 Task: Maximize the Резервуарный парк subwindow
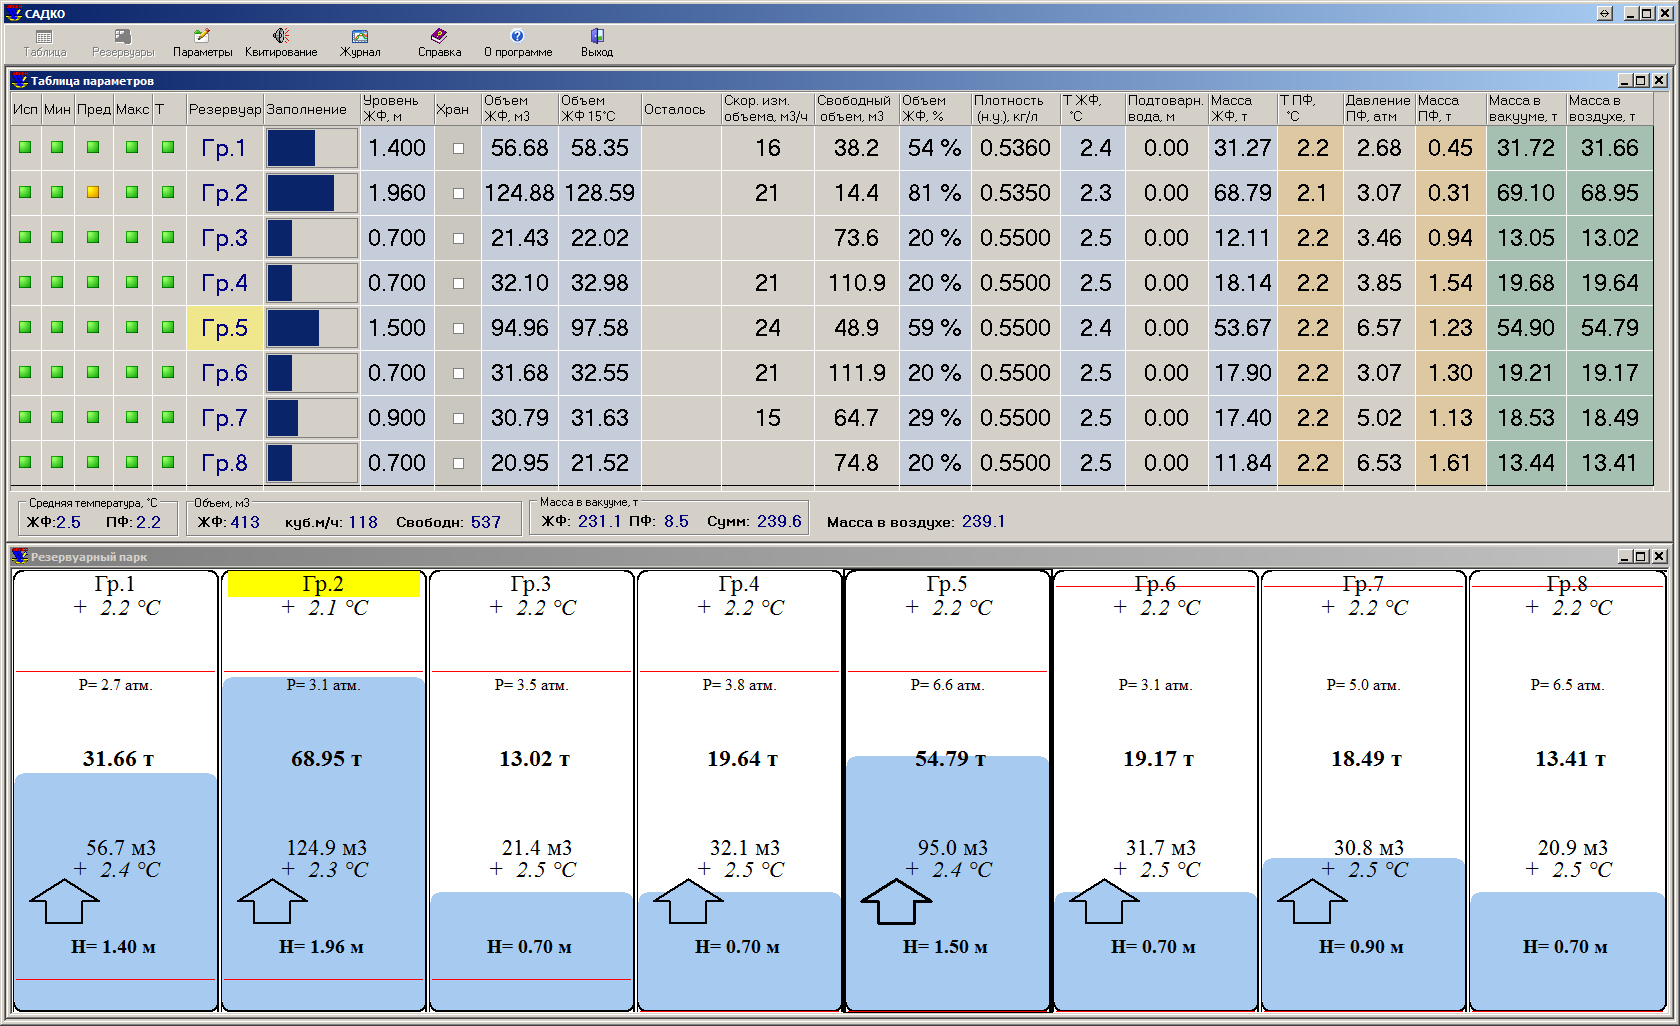(x=1641, y=556)
